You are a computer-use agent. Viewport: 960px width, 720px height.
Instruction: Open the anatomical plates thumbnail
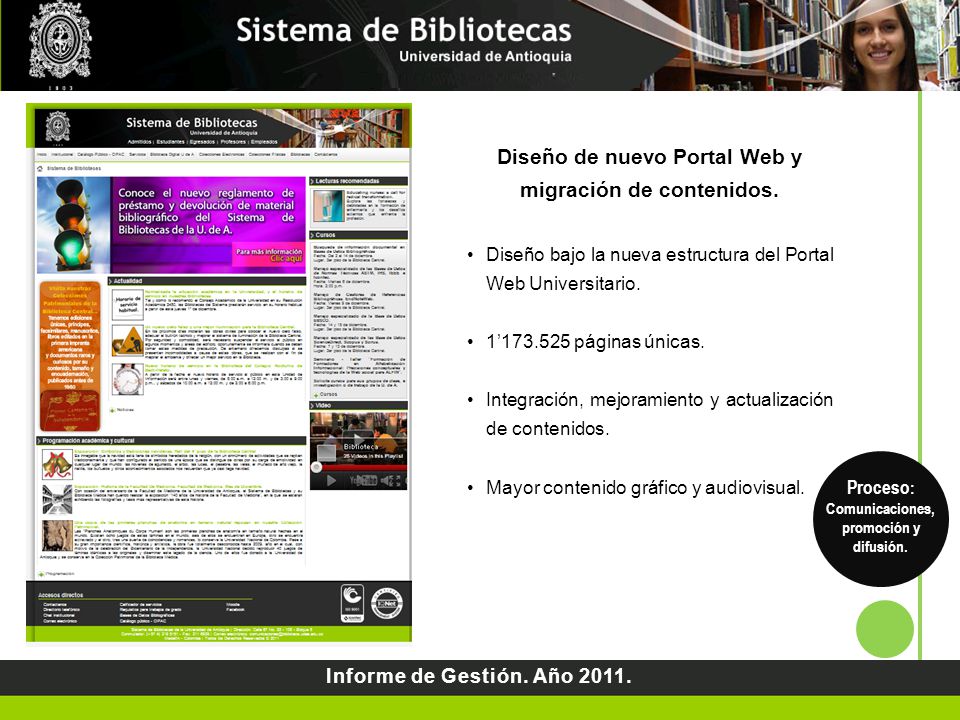58,536
